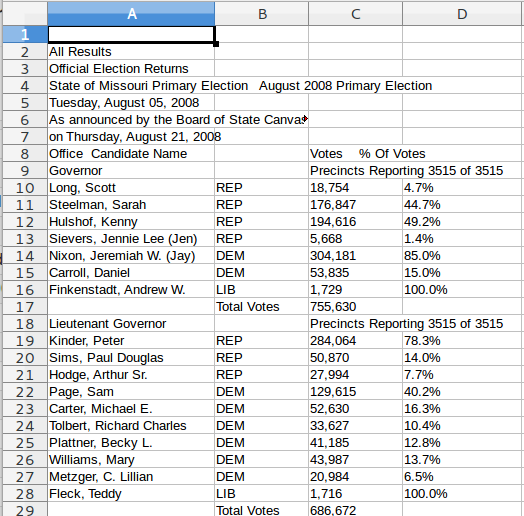Screen dimensions: 524x516
Task: Select Page, Sam percentage 40.2% cell
Action: pos(463,392)
